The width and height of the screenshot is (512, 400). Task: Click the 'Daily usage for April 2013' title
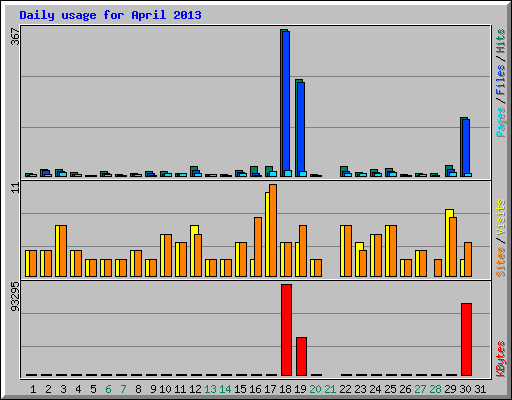coord(110,15)
